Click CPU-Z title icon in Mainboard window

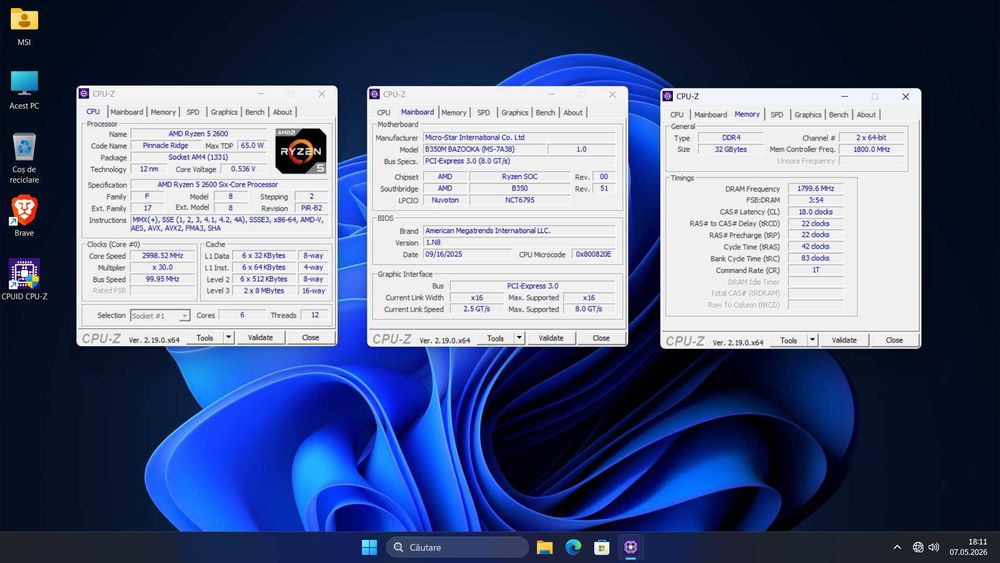(x=374, y=94)
